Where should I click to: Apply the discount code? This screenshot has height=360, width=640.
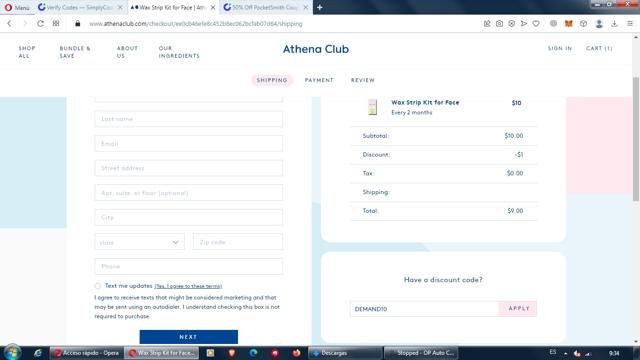click(x=518, y=309)
